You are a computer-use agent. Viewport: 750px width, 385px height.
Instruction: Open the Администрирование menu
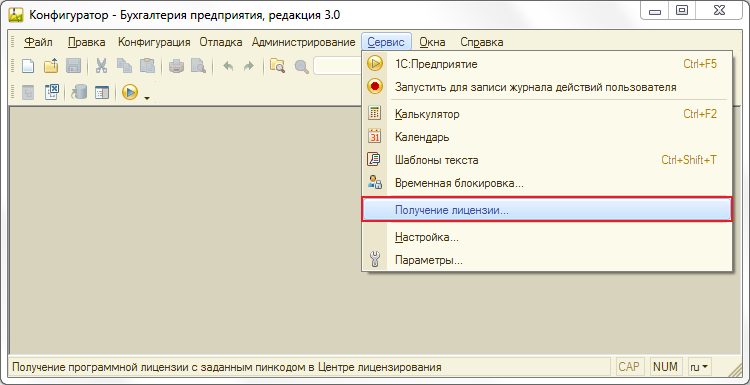pos(303,42)
